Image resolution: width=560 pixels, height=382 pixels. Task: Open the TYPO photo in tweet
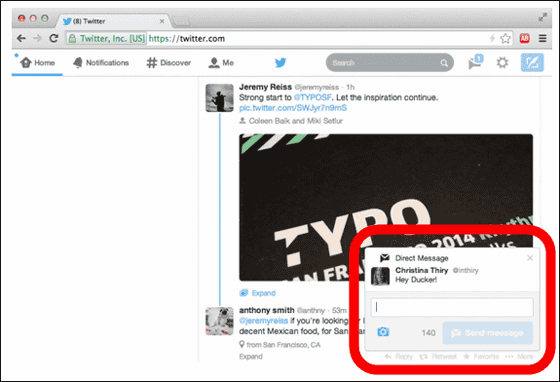tap(386, 207)
